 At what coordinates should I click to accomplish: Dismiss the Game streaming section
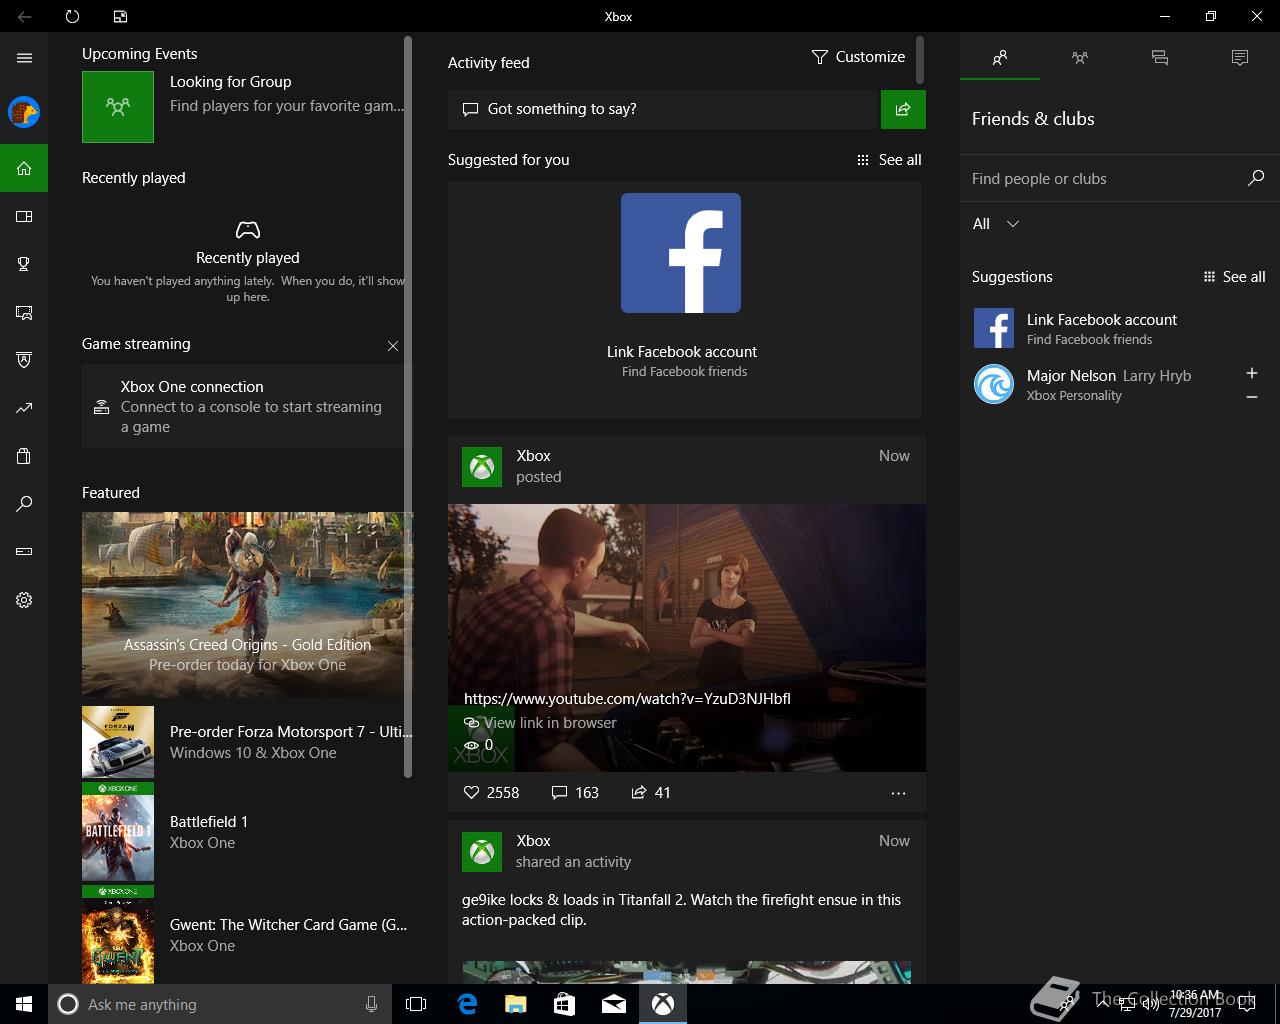(393, 346)
